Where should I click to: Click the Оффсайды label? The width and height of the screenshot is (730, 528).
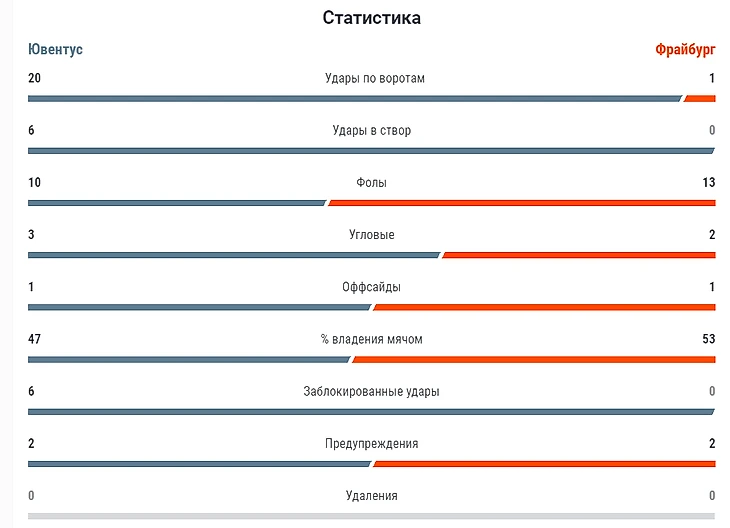pos(372,287)
